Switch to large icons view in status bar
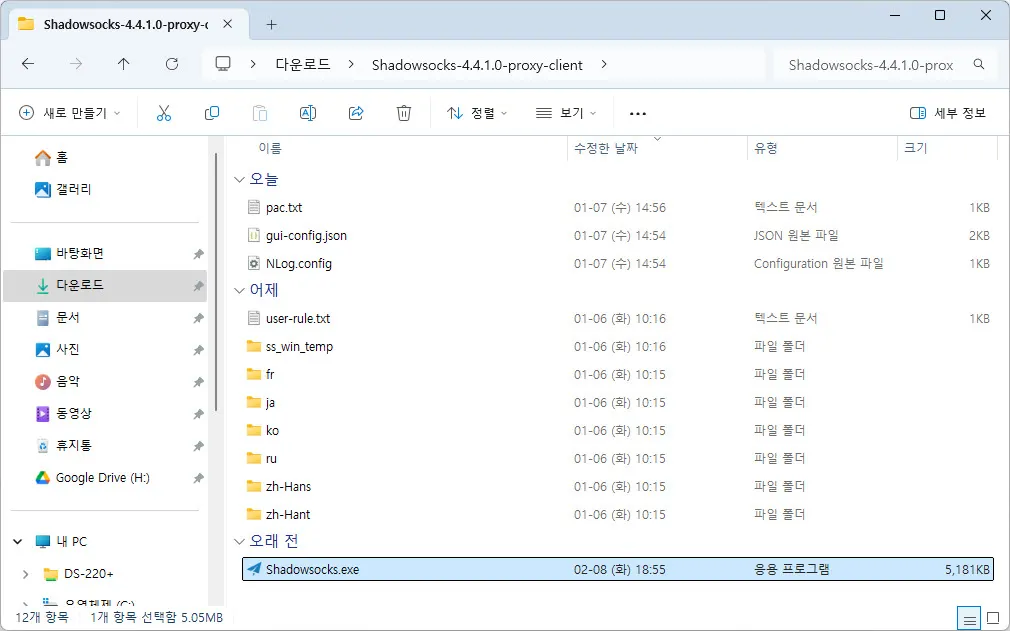The height and width of the screenshot is (631, 1010). [x=993, y=619]
